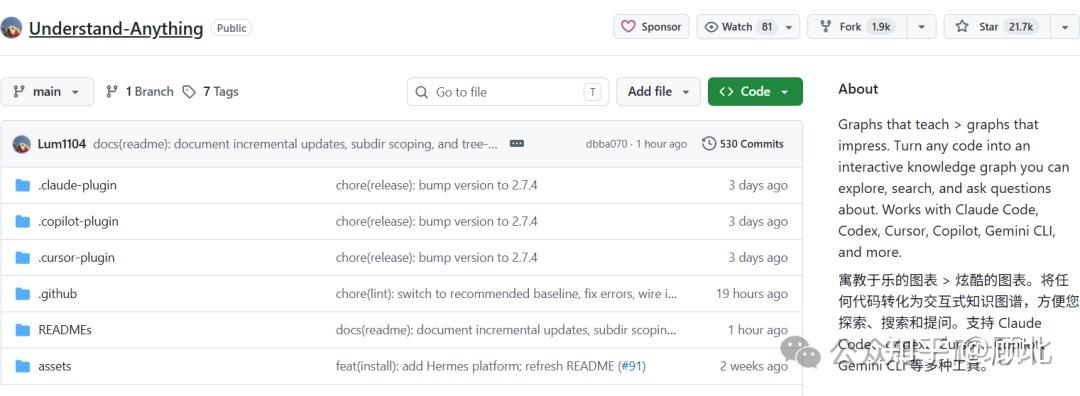Screen dimensions: 1080x396
Task: Click the folder icon for .cursor-plugin
Action: 23,258
